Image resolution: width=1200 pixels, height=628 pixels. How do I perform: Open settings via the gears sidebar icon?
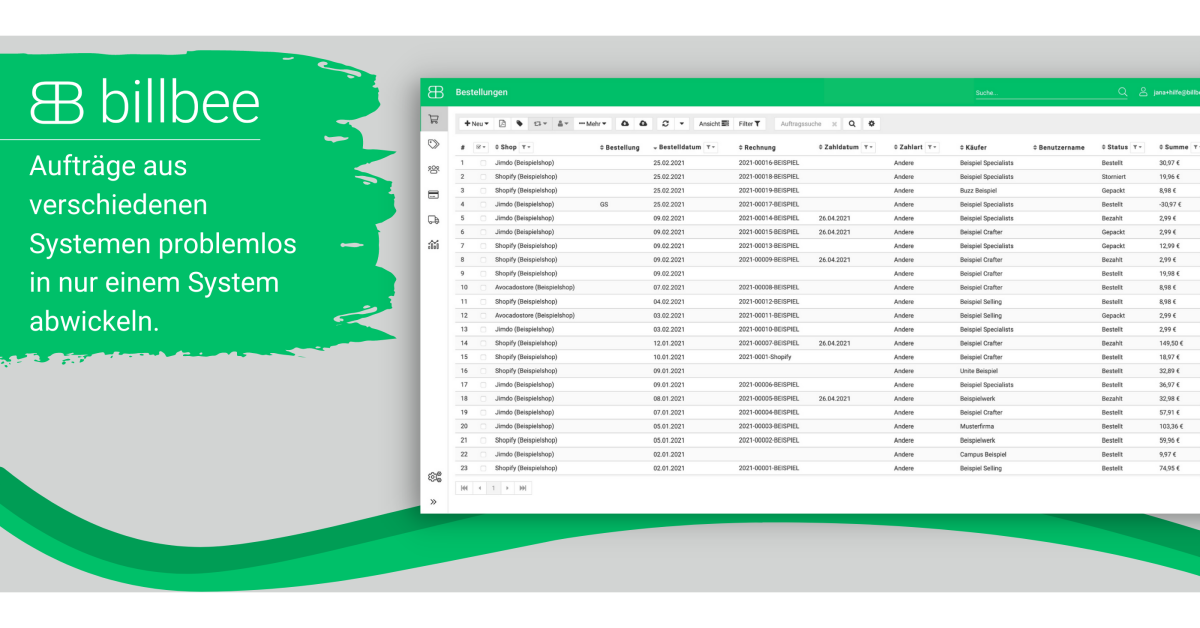434,477
